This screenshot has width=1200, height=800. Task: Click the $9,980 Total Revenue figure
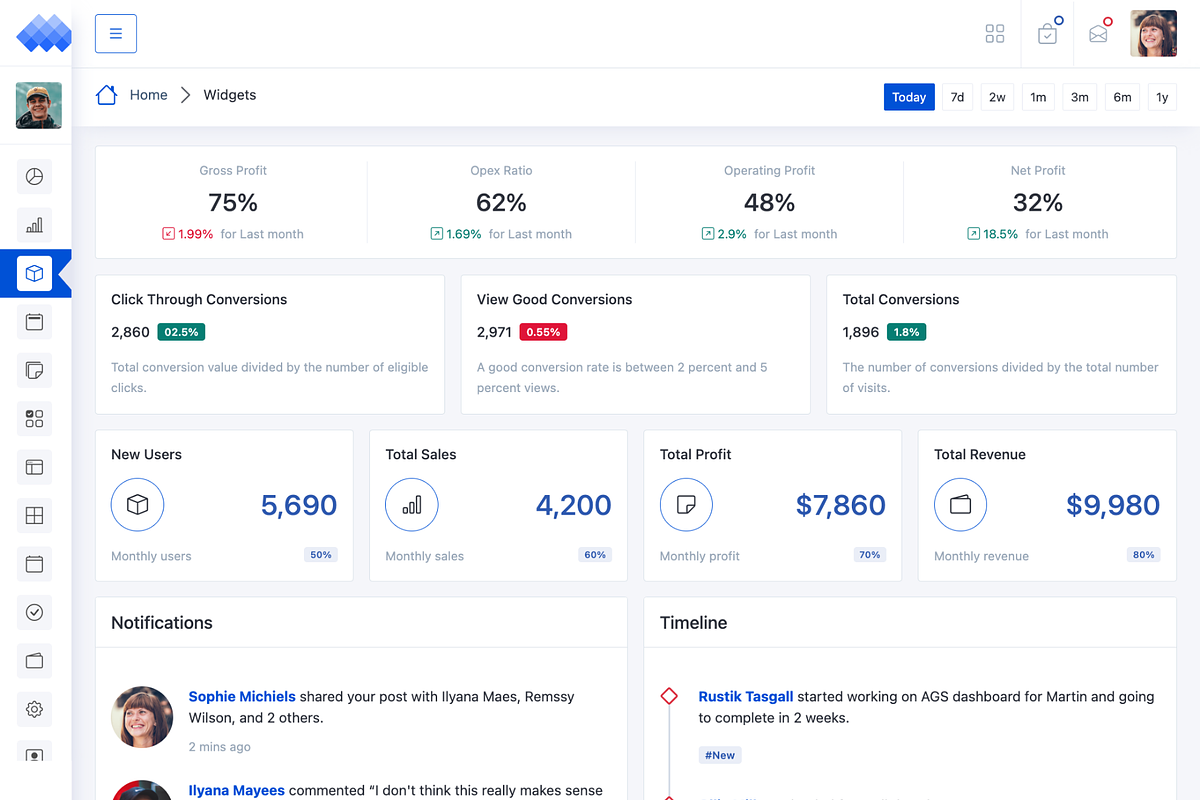(x=1113, y=505)
